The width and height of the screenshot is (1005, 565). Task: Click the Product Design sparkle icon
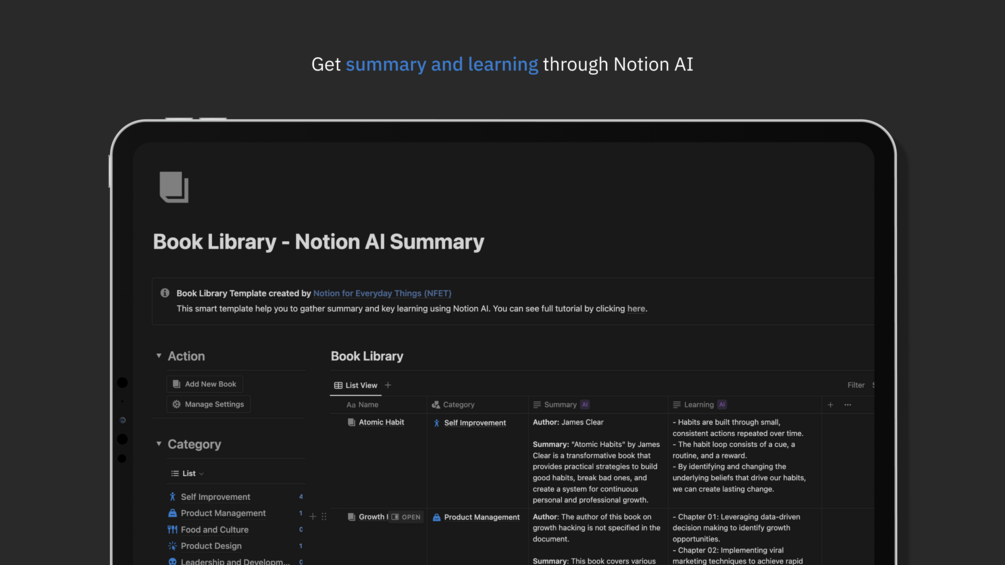[x=172, y=546]
